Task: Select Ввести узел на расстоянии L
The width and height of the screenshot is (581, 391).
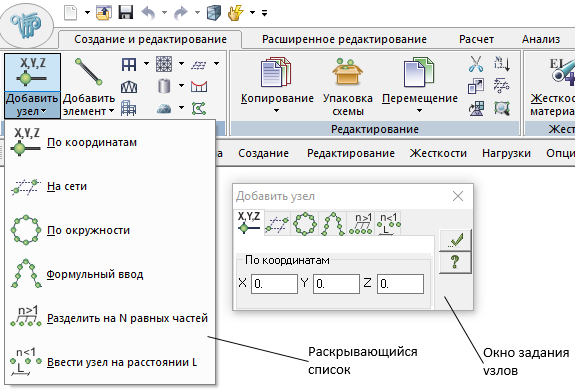Action: pos(110,362)
